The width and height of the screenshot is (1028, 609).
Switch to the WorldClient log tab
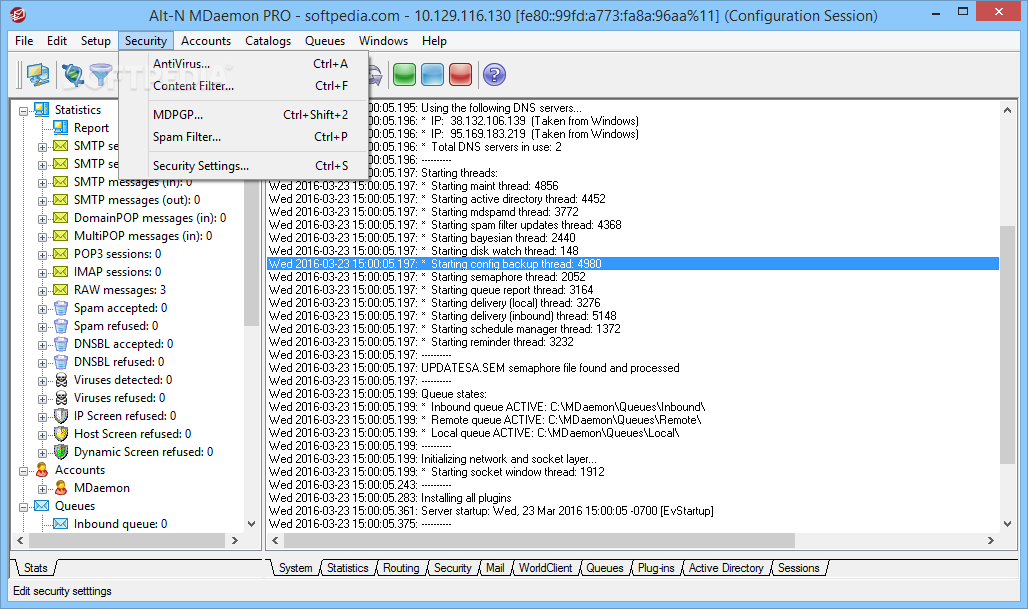[x=545, y=568]
